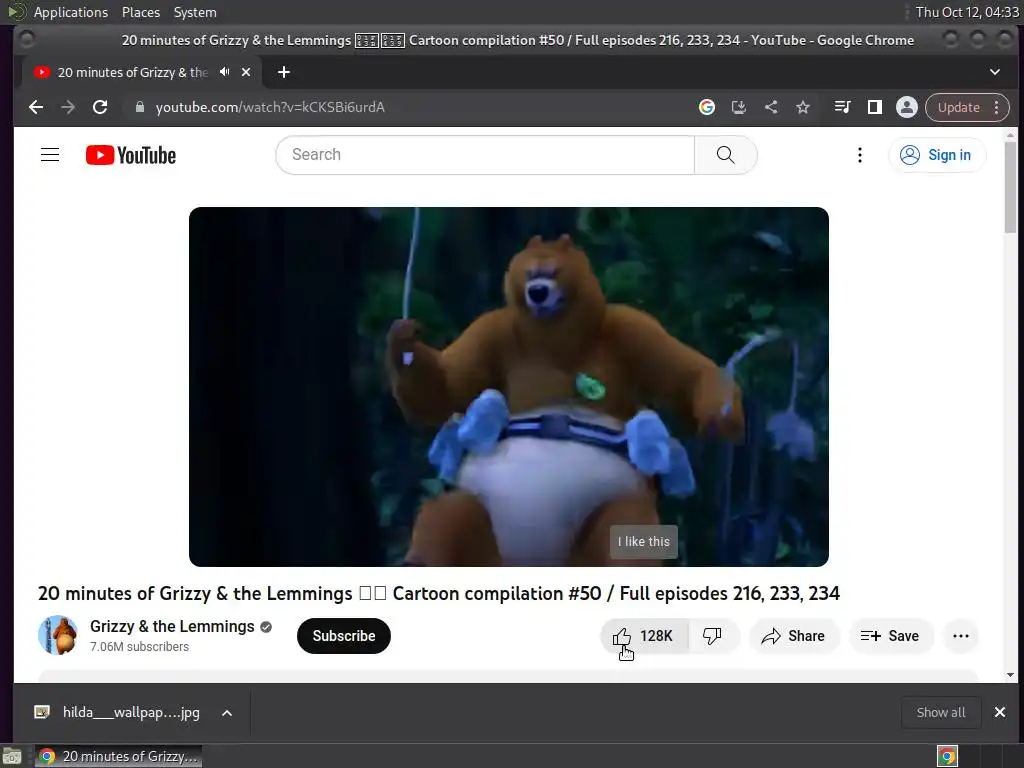Click the browser forward arrow
Viewport: 1024px width, 768px height.
click(68, 107)
